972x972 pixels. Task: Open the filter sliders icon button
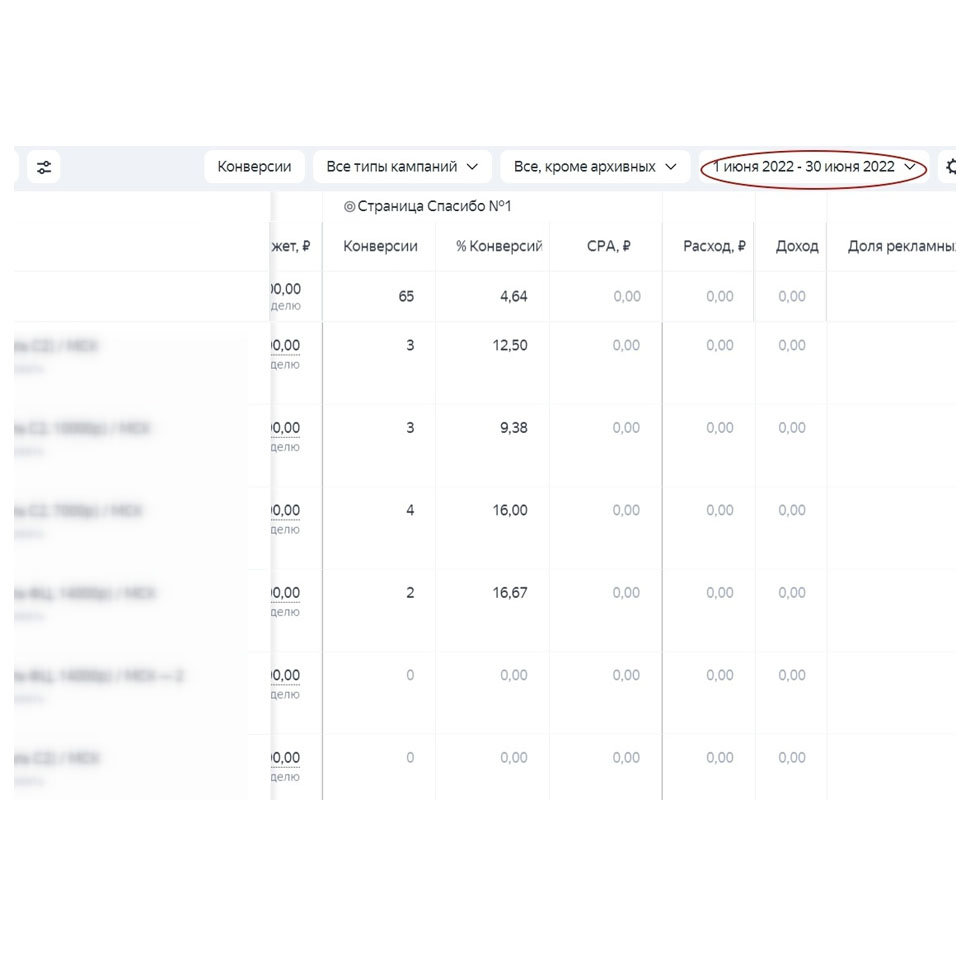(x=44, y=167)
